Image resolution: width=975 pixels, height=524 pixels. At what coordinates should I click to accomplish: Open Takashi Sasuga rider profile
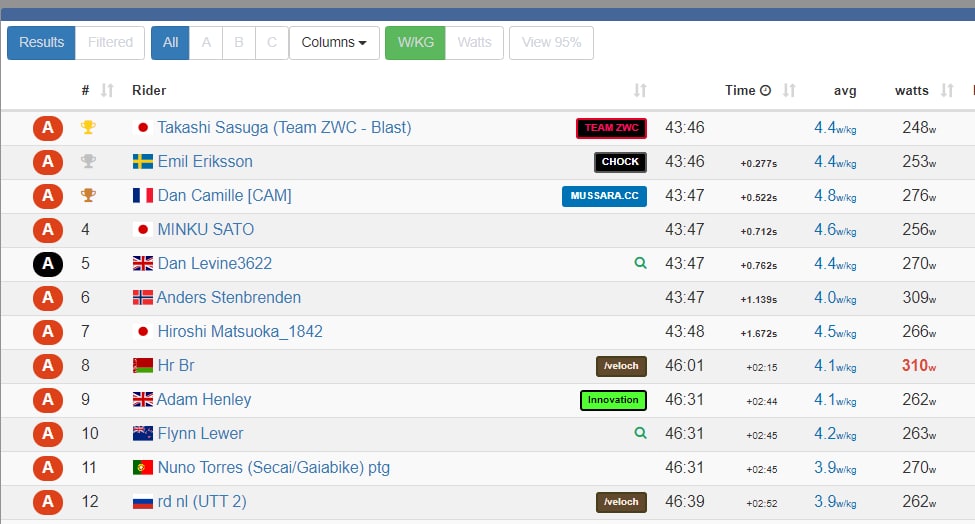click(x=284, y=127)
